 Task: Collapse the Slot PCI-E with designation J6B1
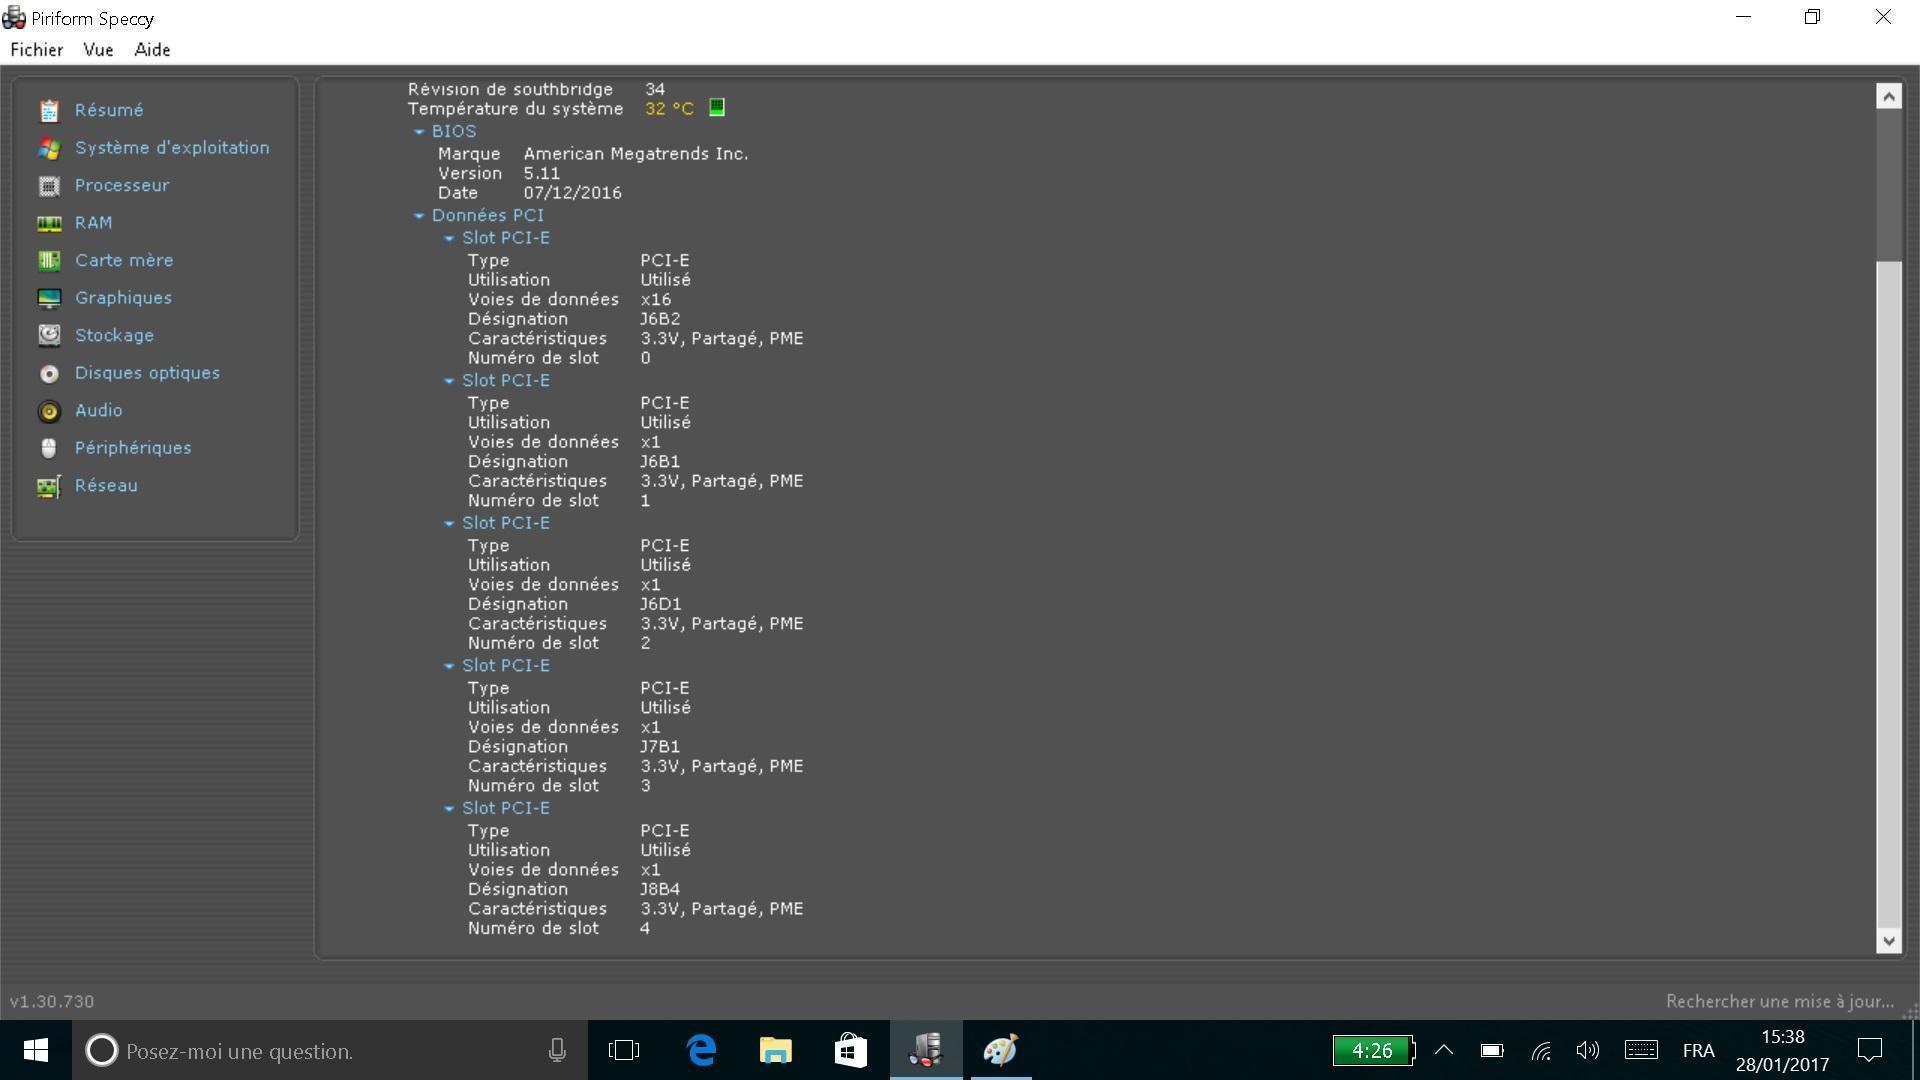449,381
